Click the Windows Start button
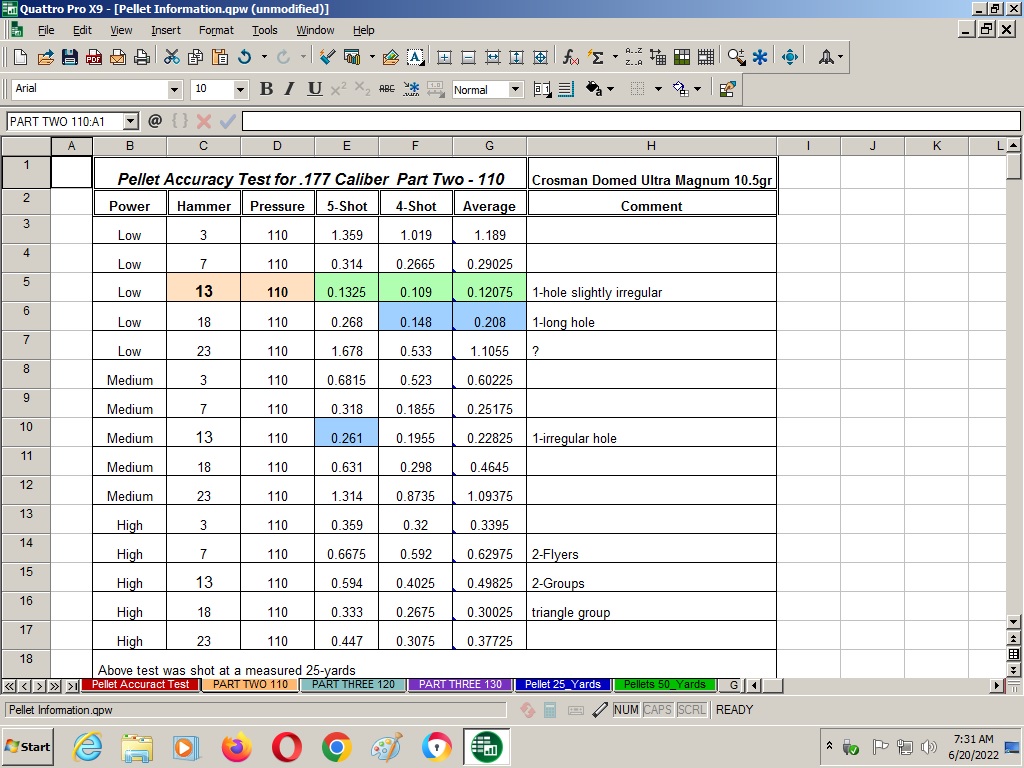 pos(27,746)
